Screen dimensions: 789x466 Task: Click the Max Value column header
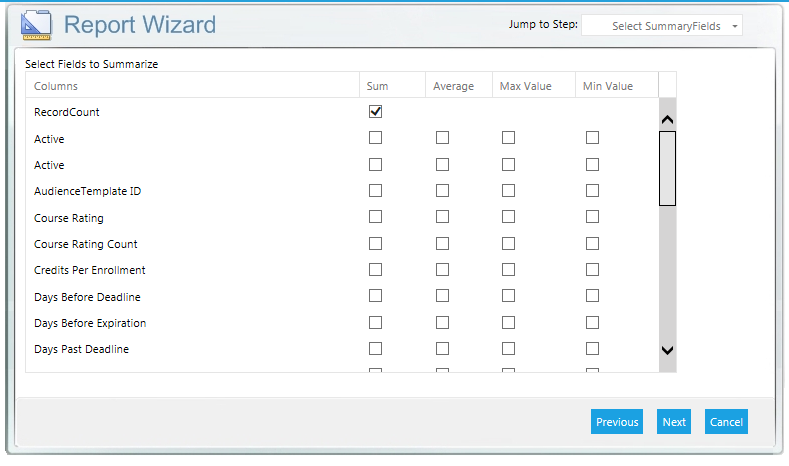pyautogui.click(x=524, y=86)
